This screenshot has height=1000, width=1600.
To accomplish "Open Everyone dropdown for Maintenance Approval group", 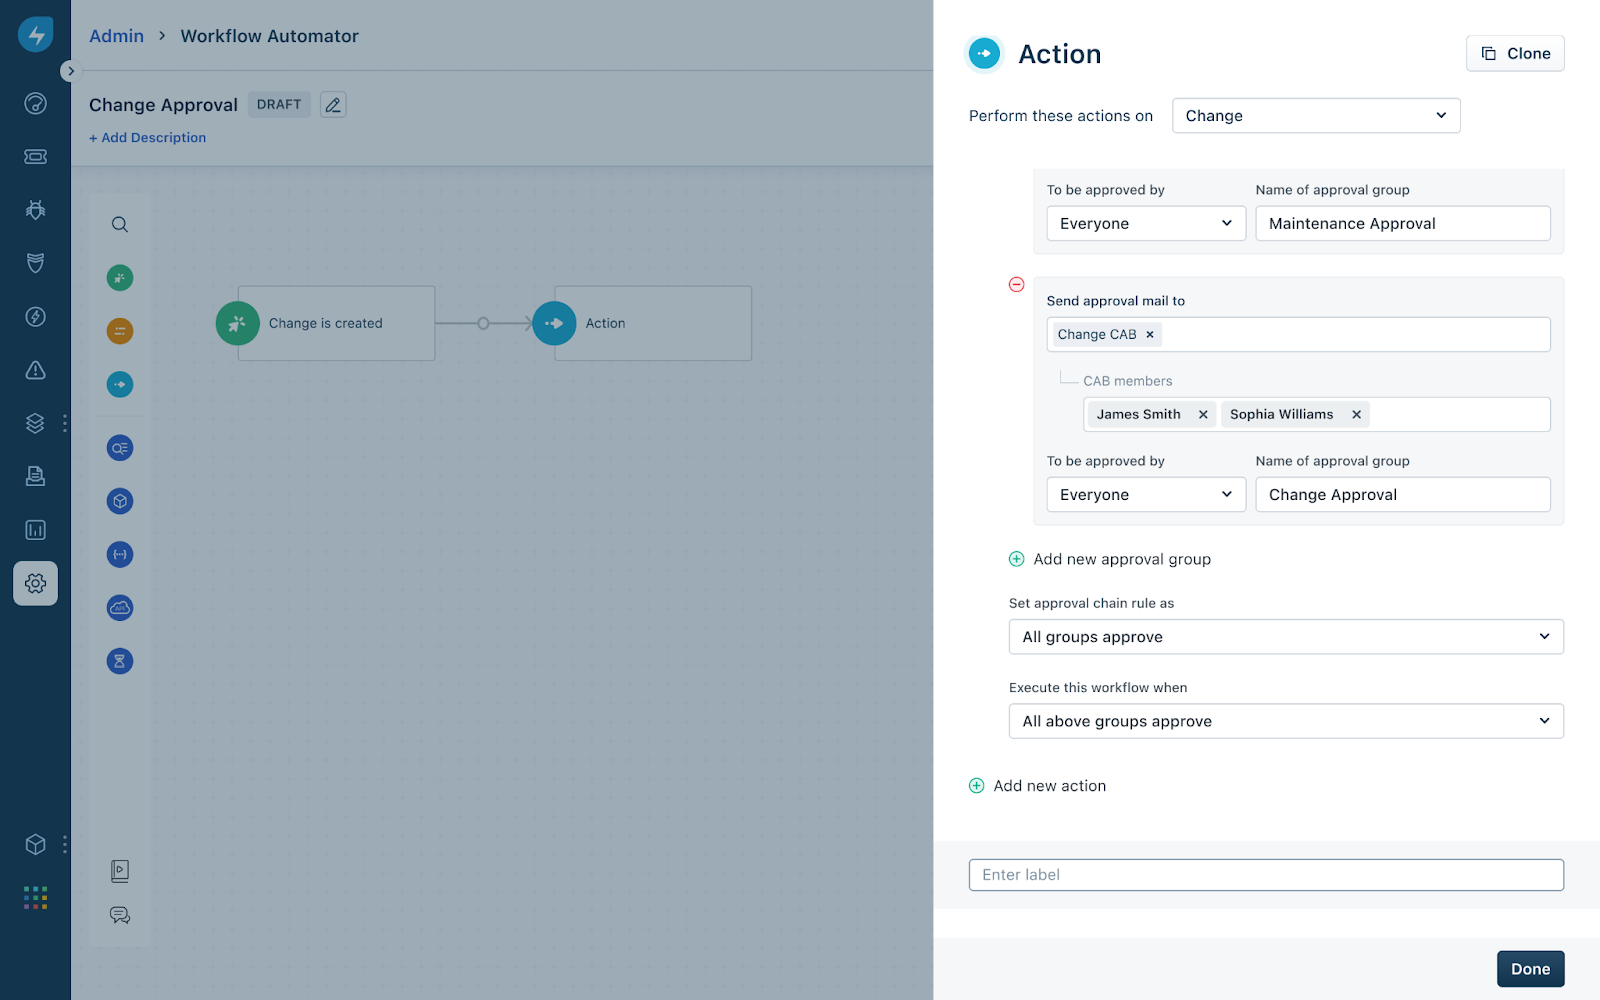I will [x=1146, y=224].
